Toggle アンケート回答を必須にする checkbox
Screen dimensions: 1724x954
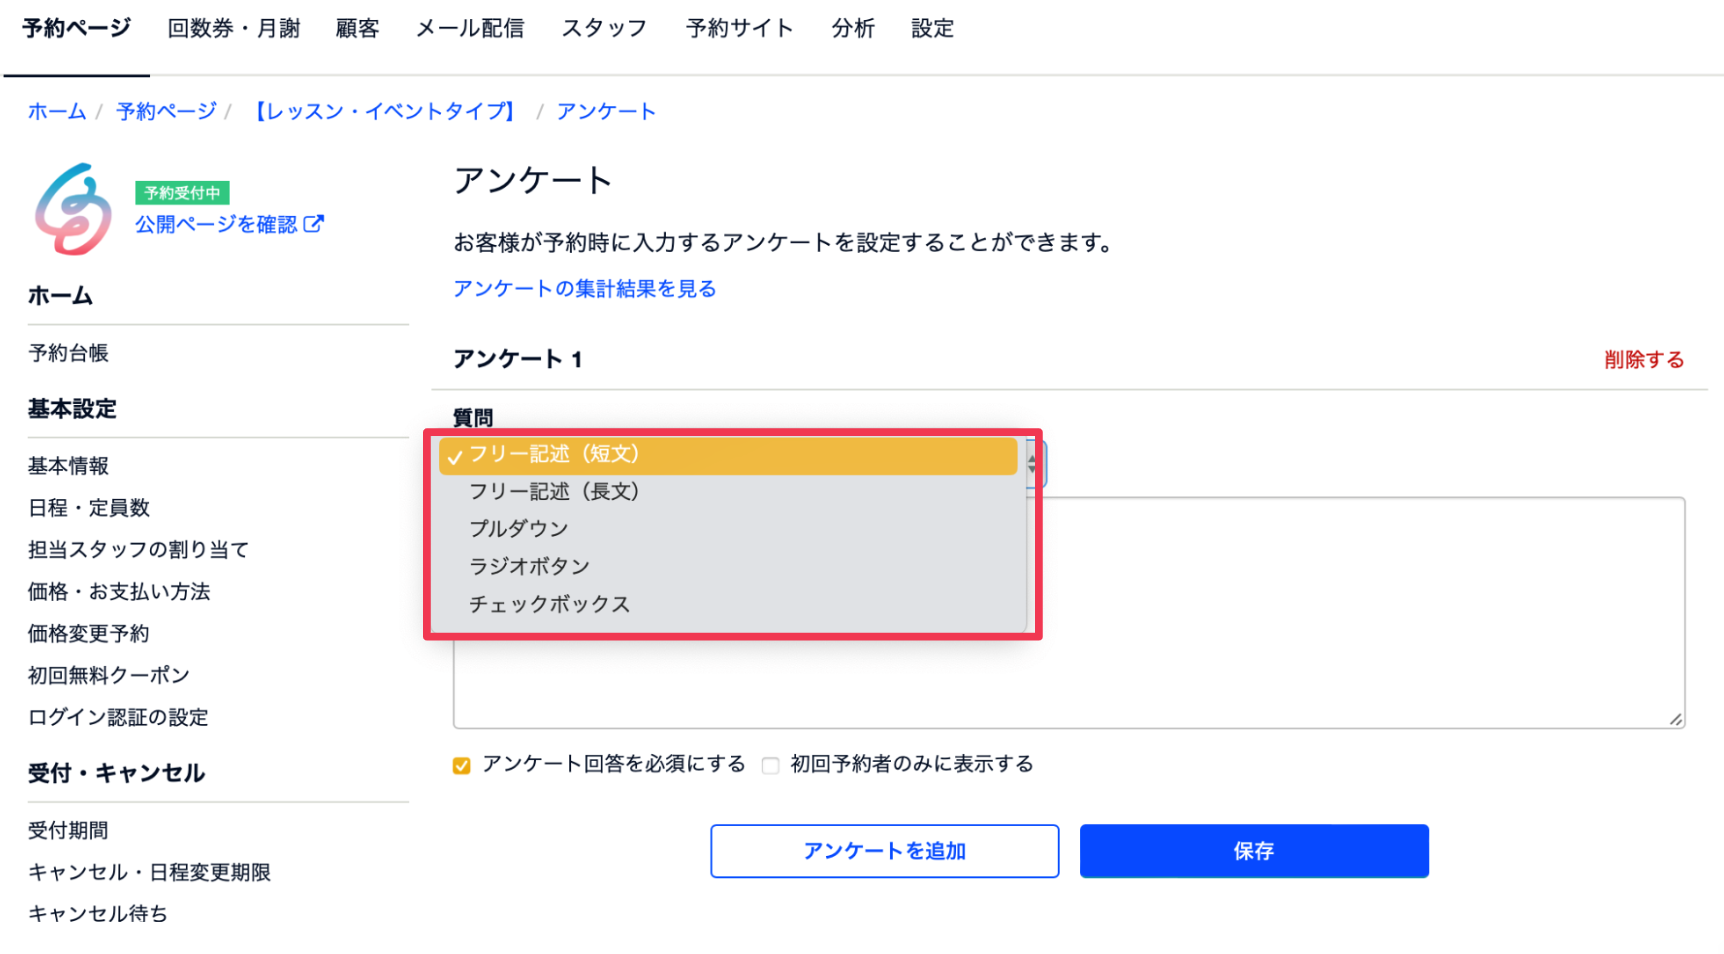coord(461,766)
